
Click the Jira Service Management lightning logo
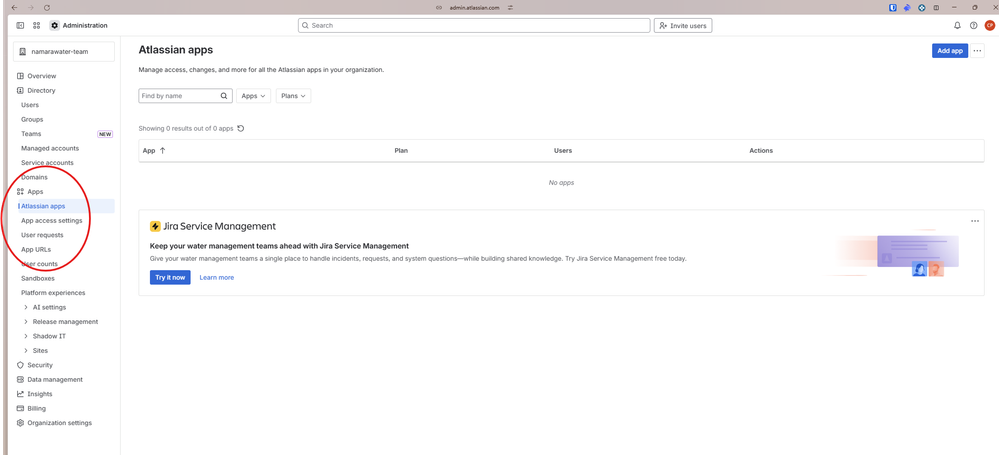[x=155, y=226]
